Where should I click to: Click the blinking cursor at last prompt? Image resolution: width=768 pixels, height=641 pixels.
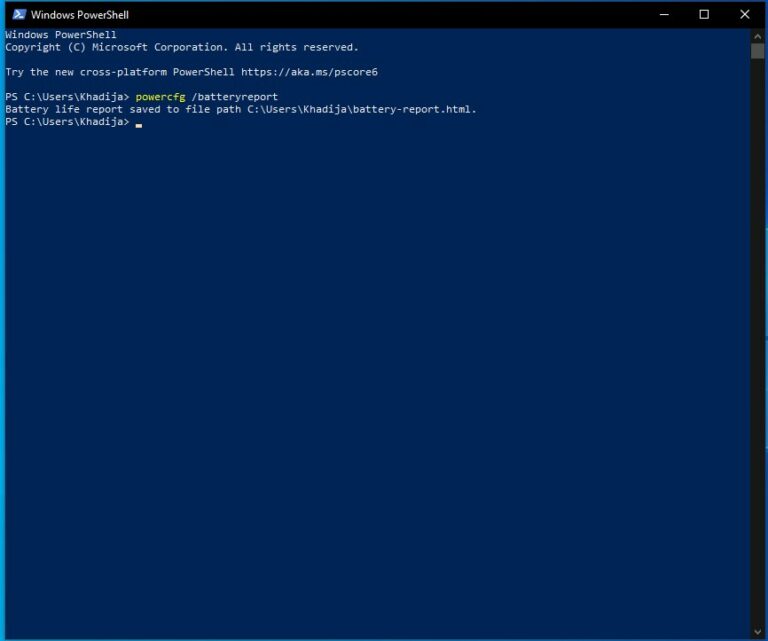[x=139, y=125]
